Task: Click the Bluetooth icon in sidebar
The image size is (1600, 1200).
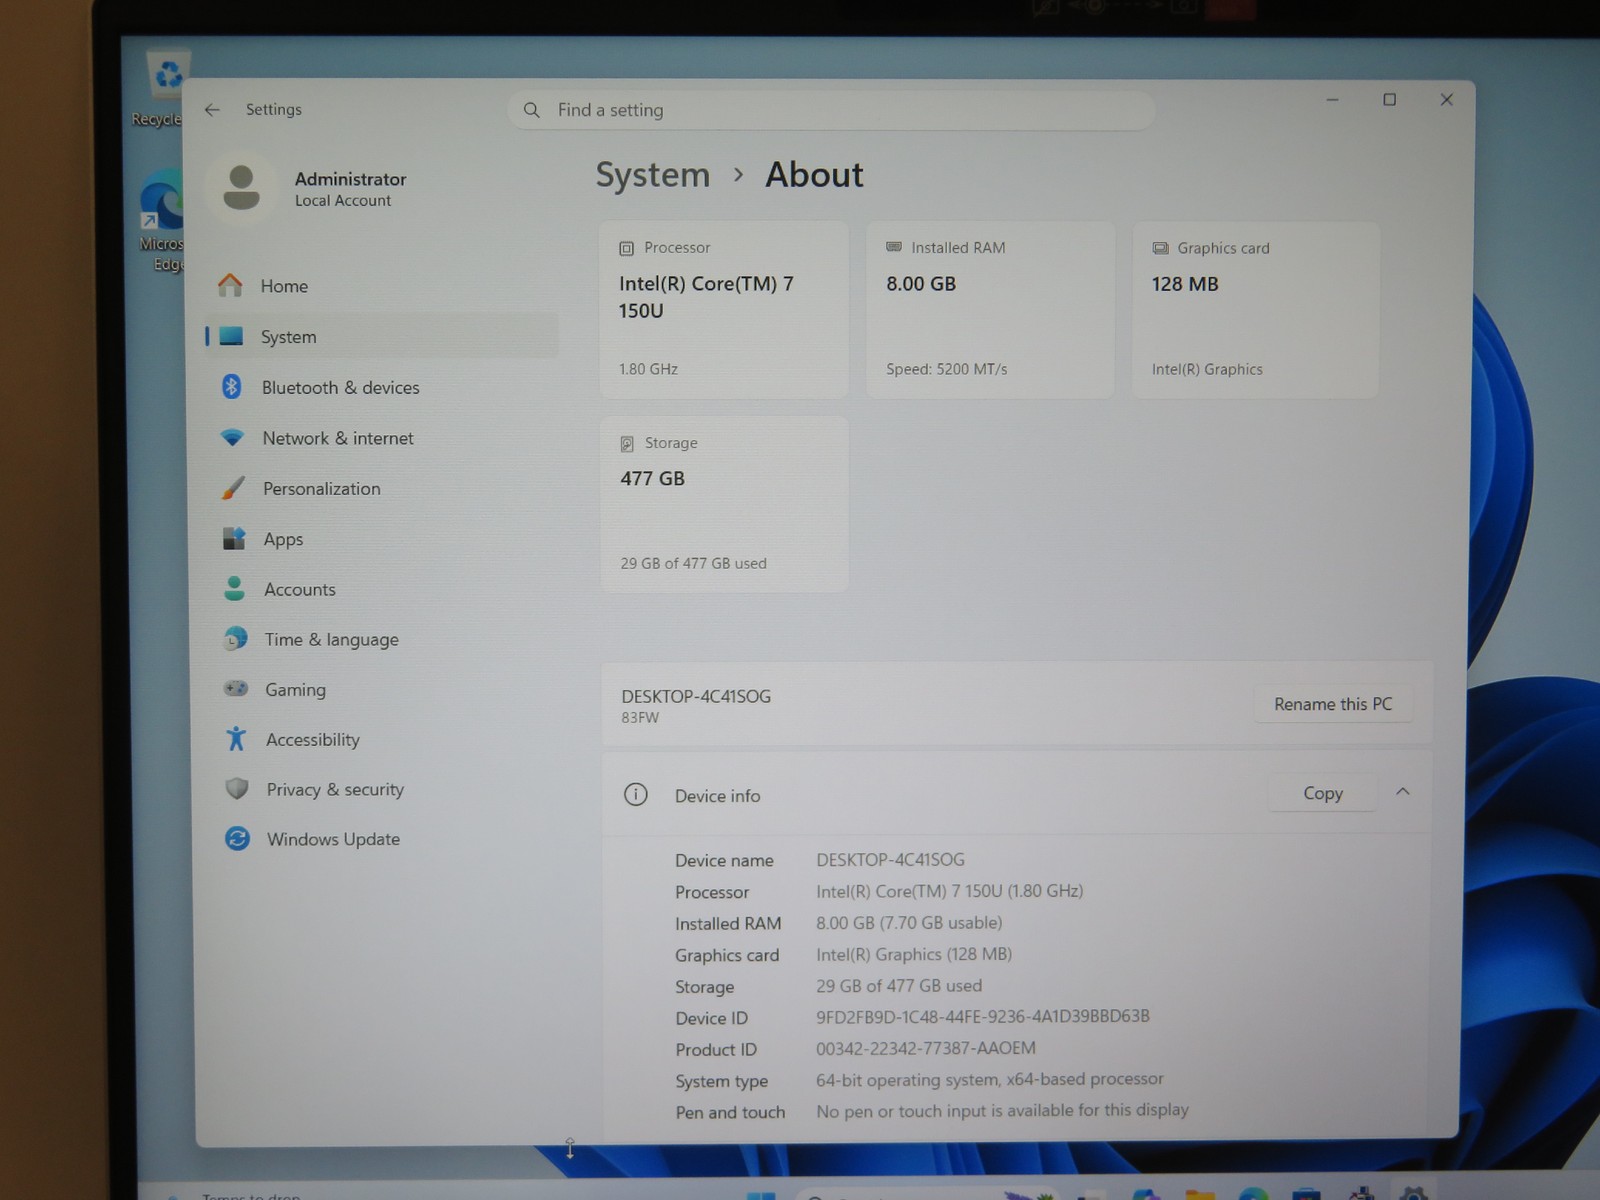Action: point(232,387)
